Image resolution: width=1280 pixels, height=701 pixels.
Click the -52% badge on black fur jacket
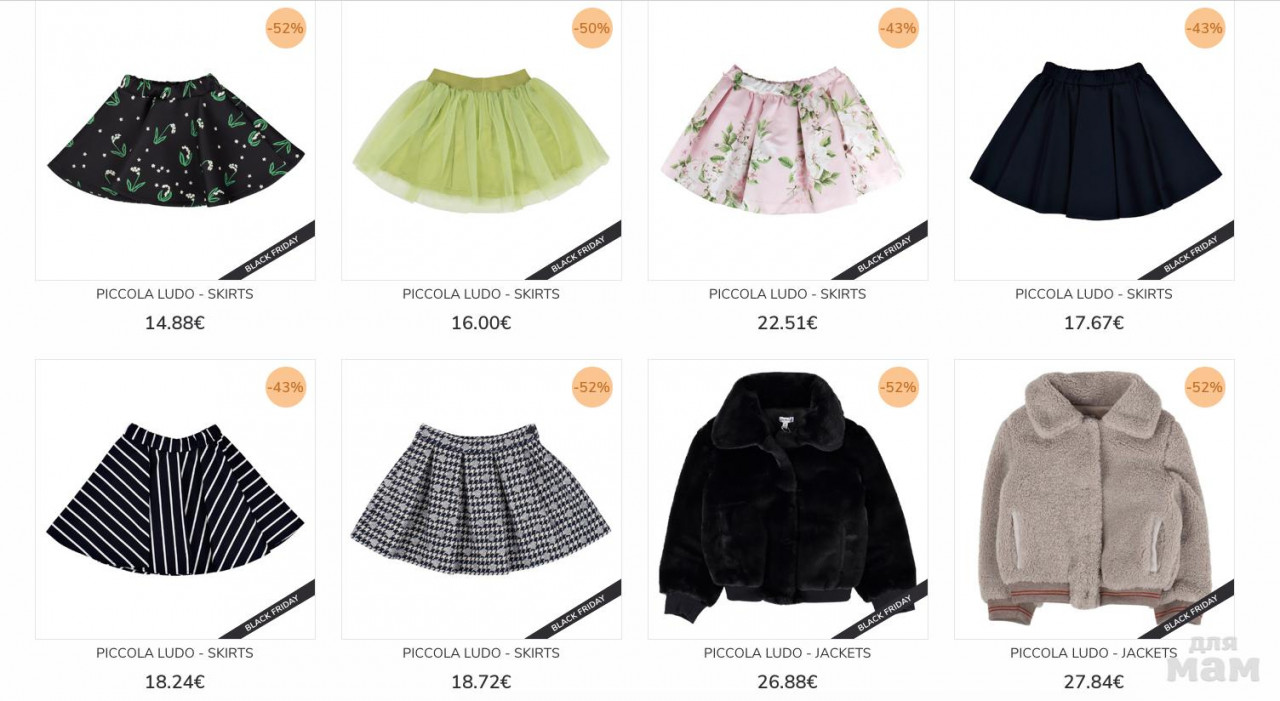(x=898, y=387)
